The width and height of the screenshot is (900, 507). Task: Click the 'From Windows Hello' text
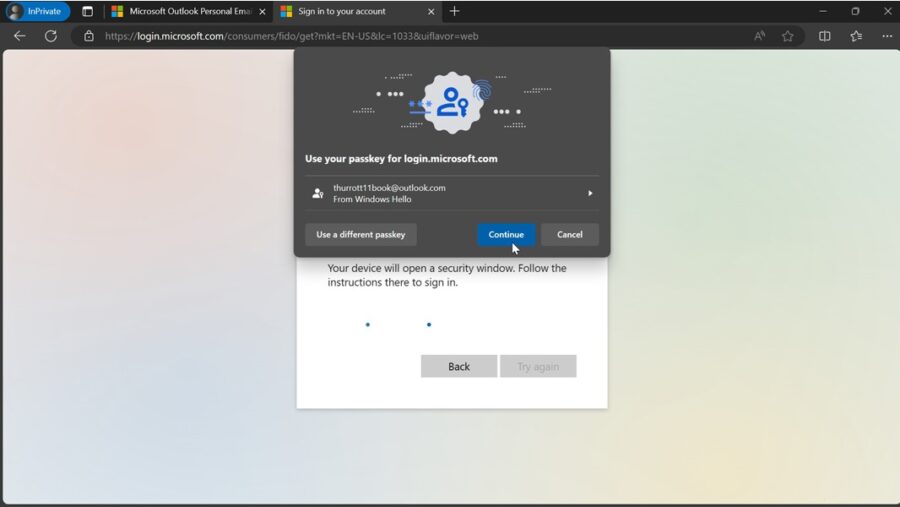click(372, 200)
